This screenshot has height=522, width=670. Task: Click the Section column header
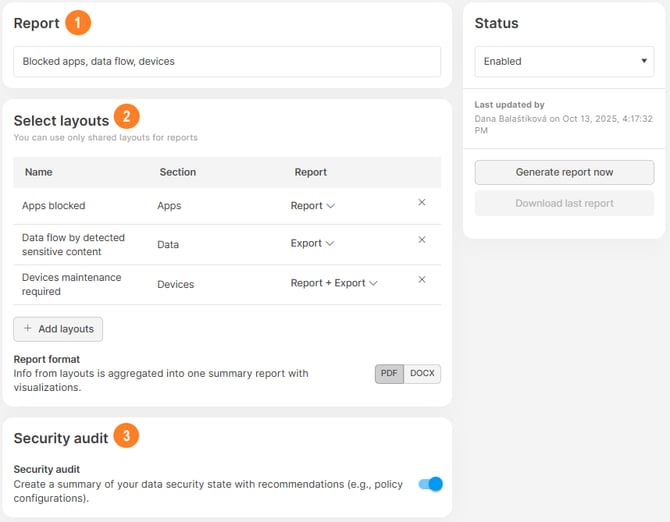177,172
